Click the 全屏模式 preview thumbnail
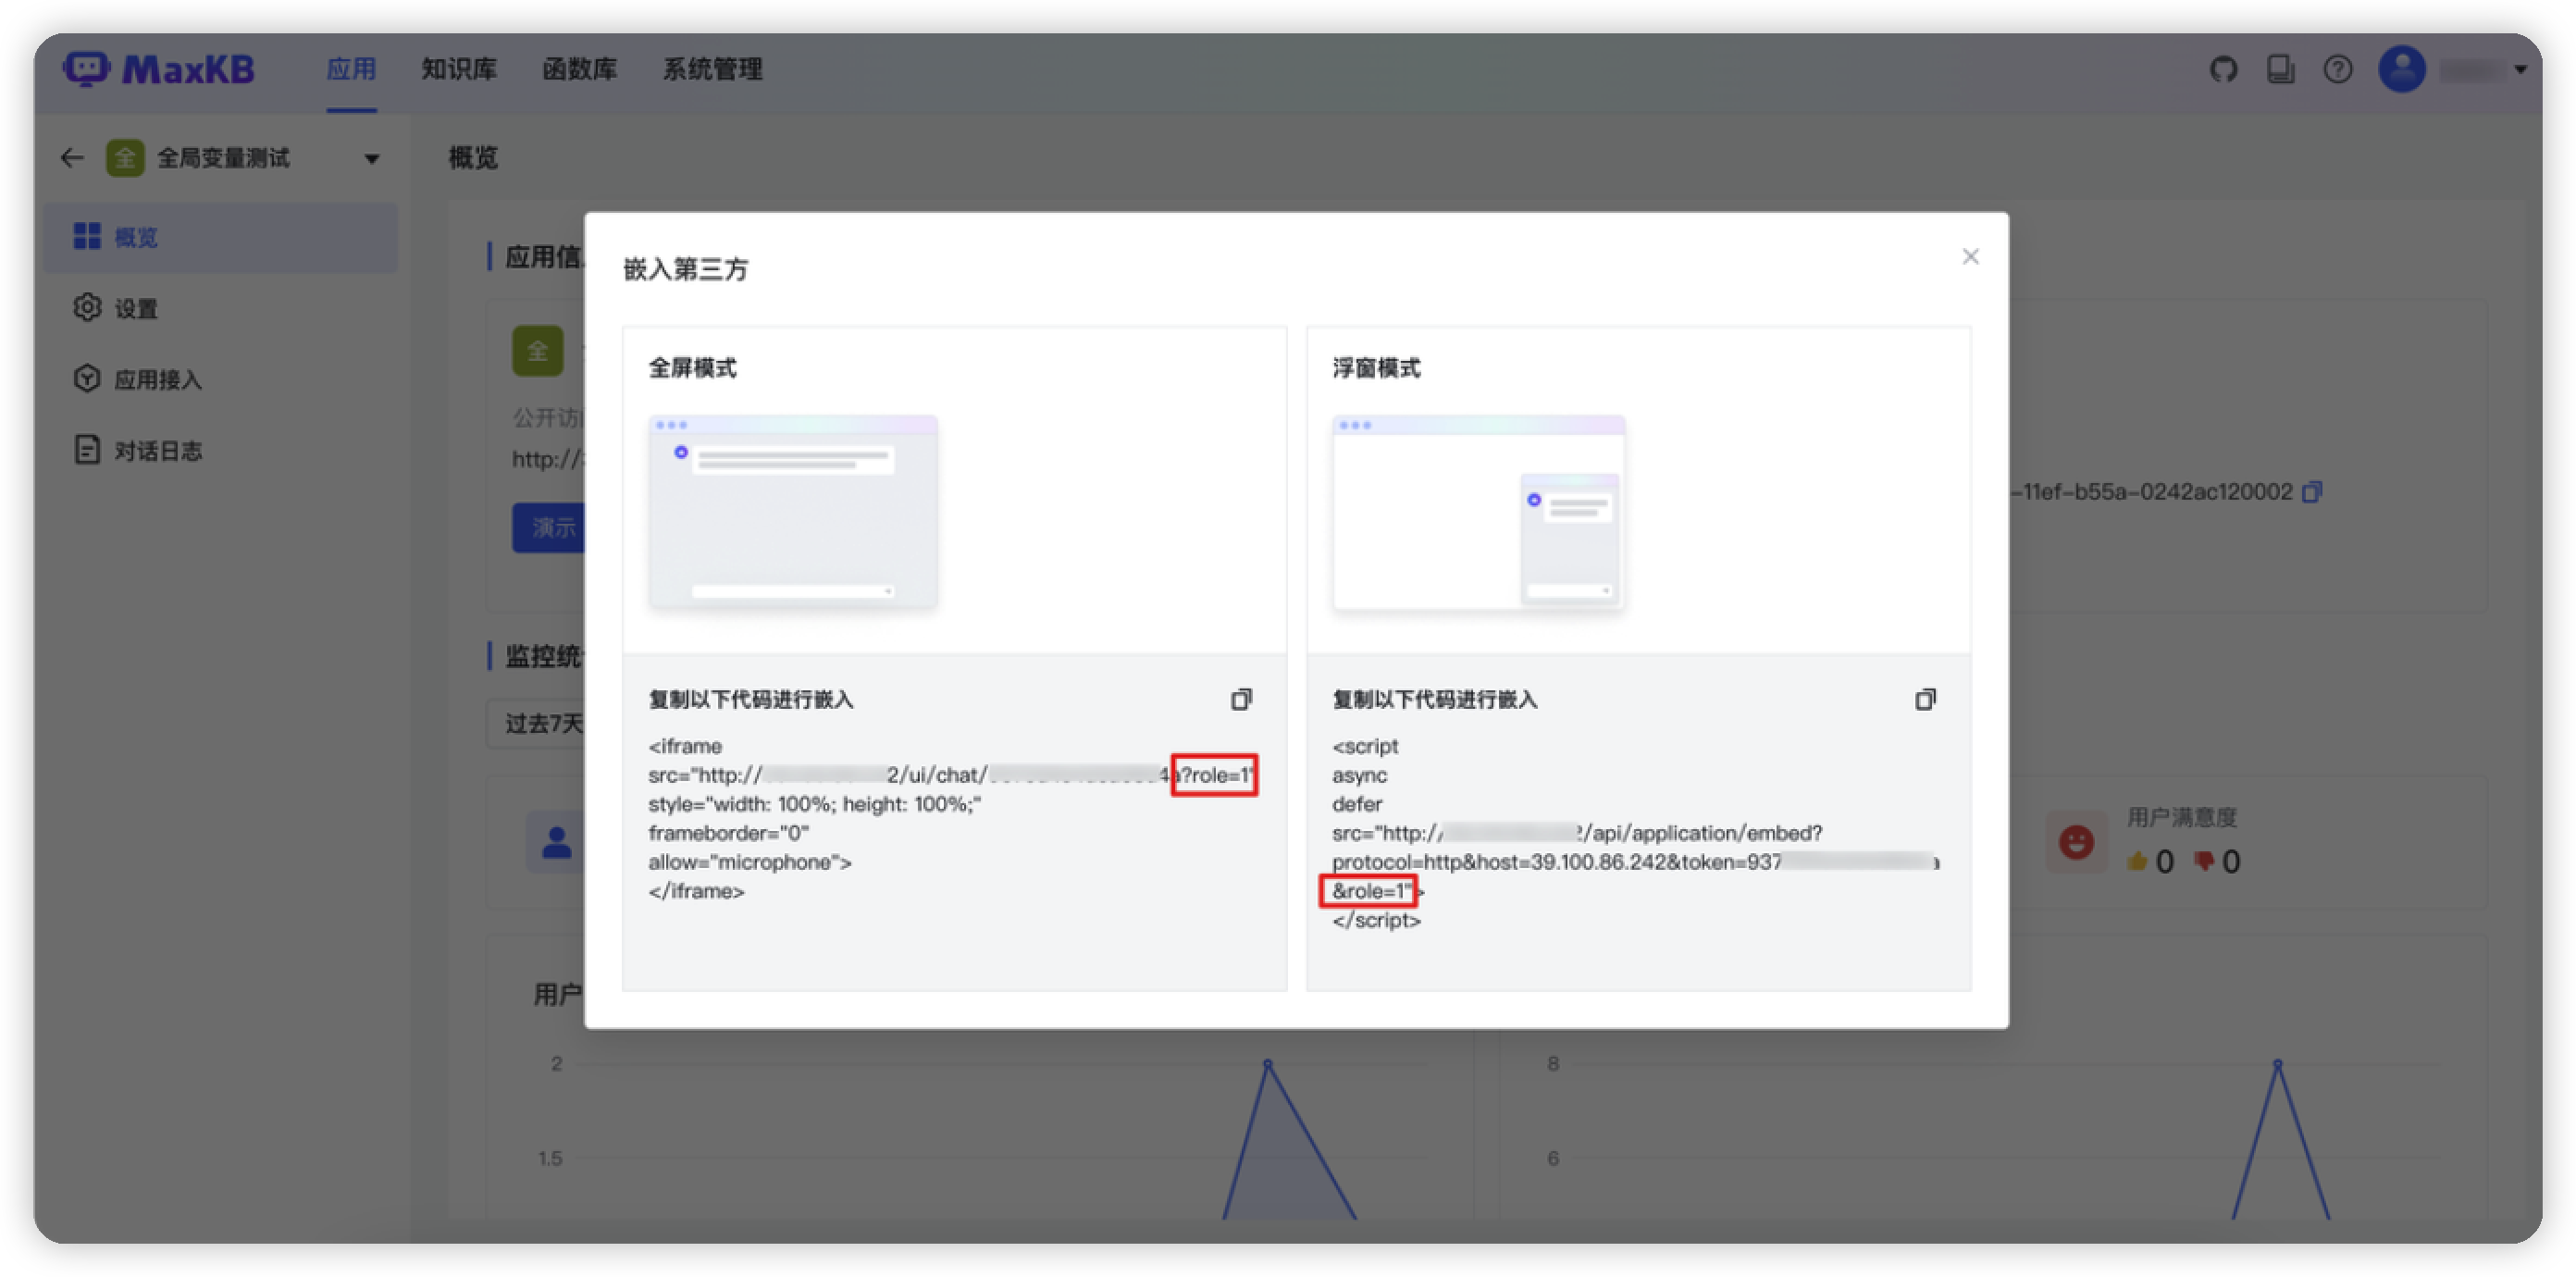The image size is (2576, 1277). [792, 512]
